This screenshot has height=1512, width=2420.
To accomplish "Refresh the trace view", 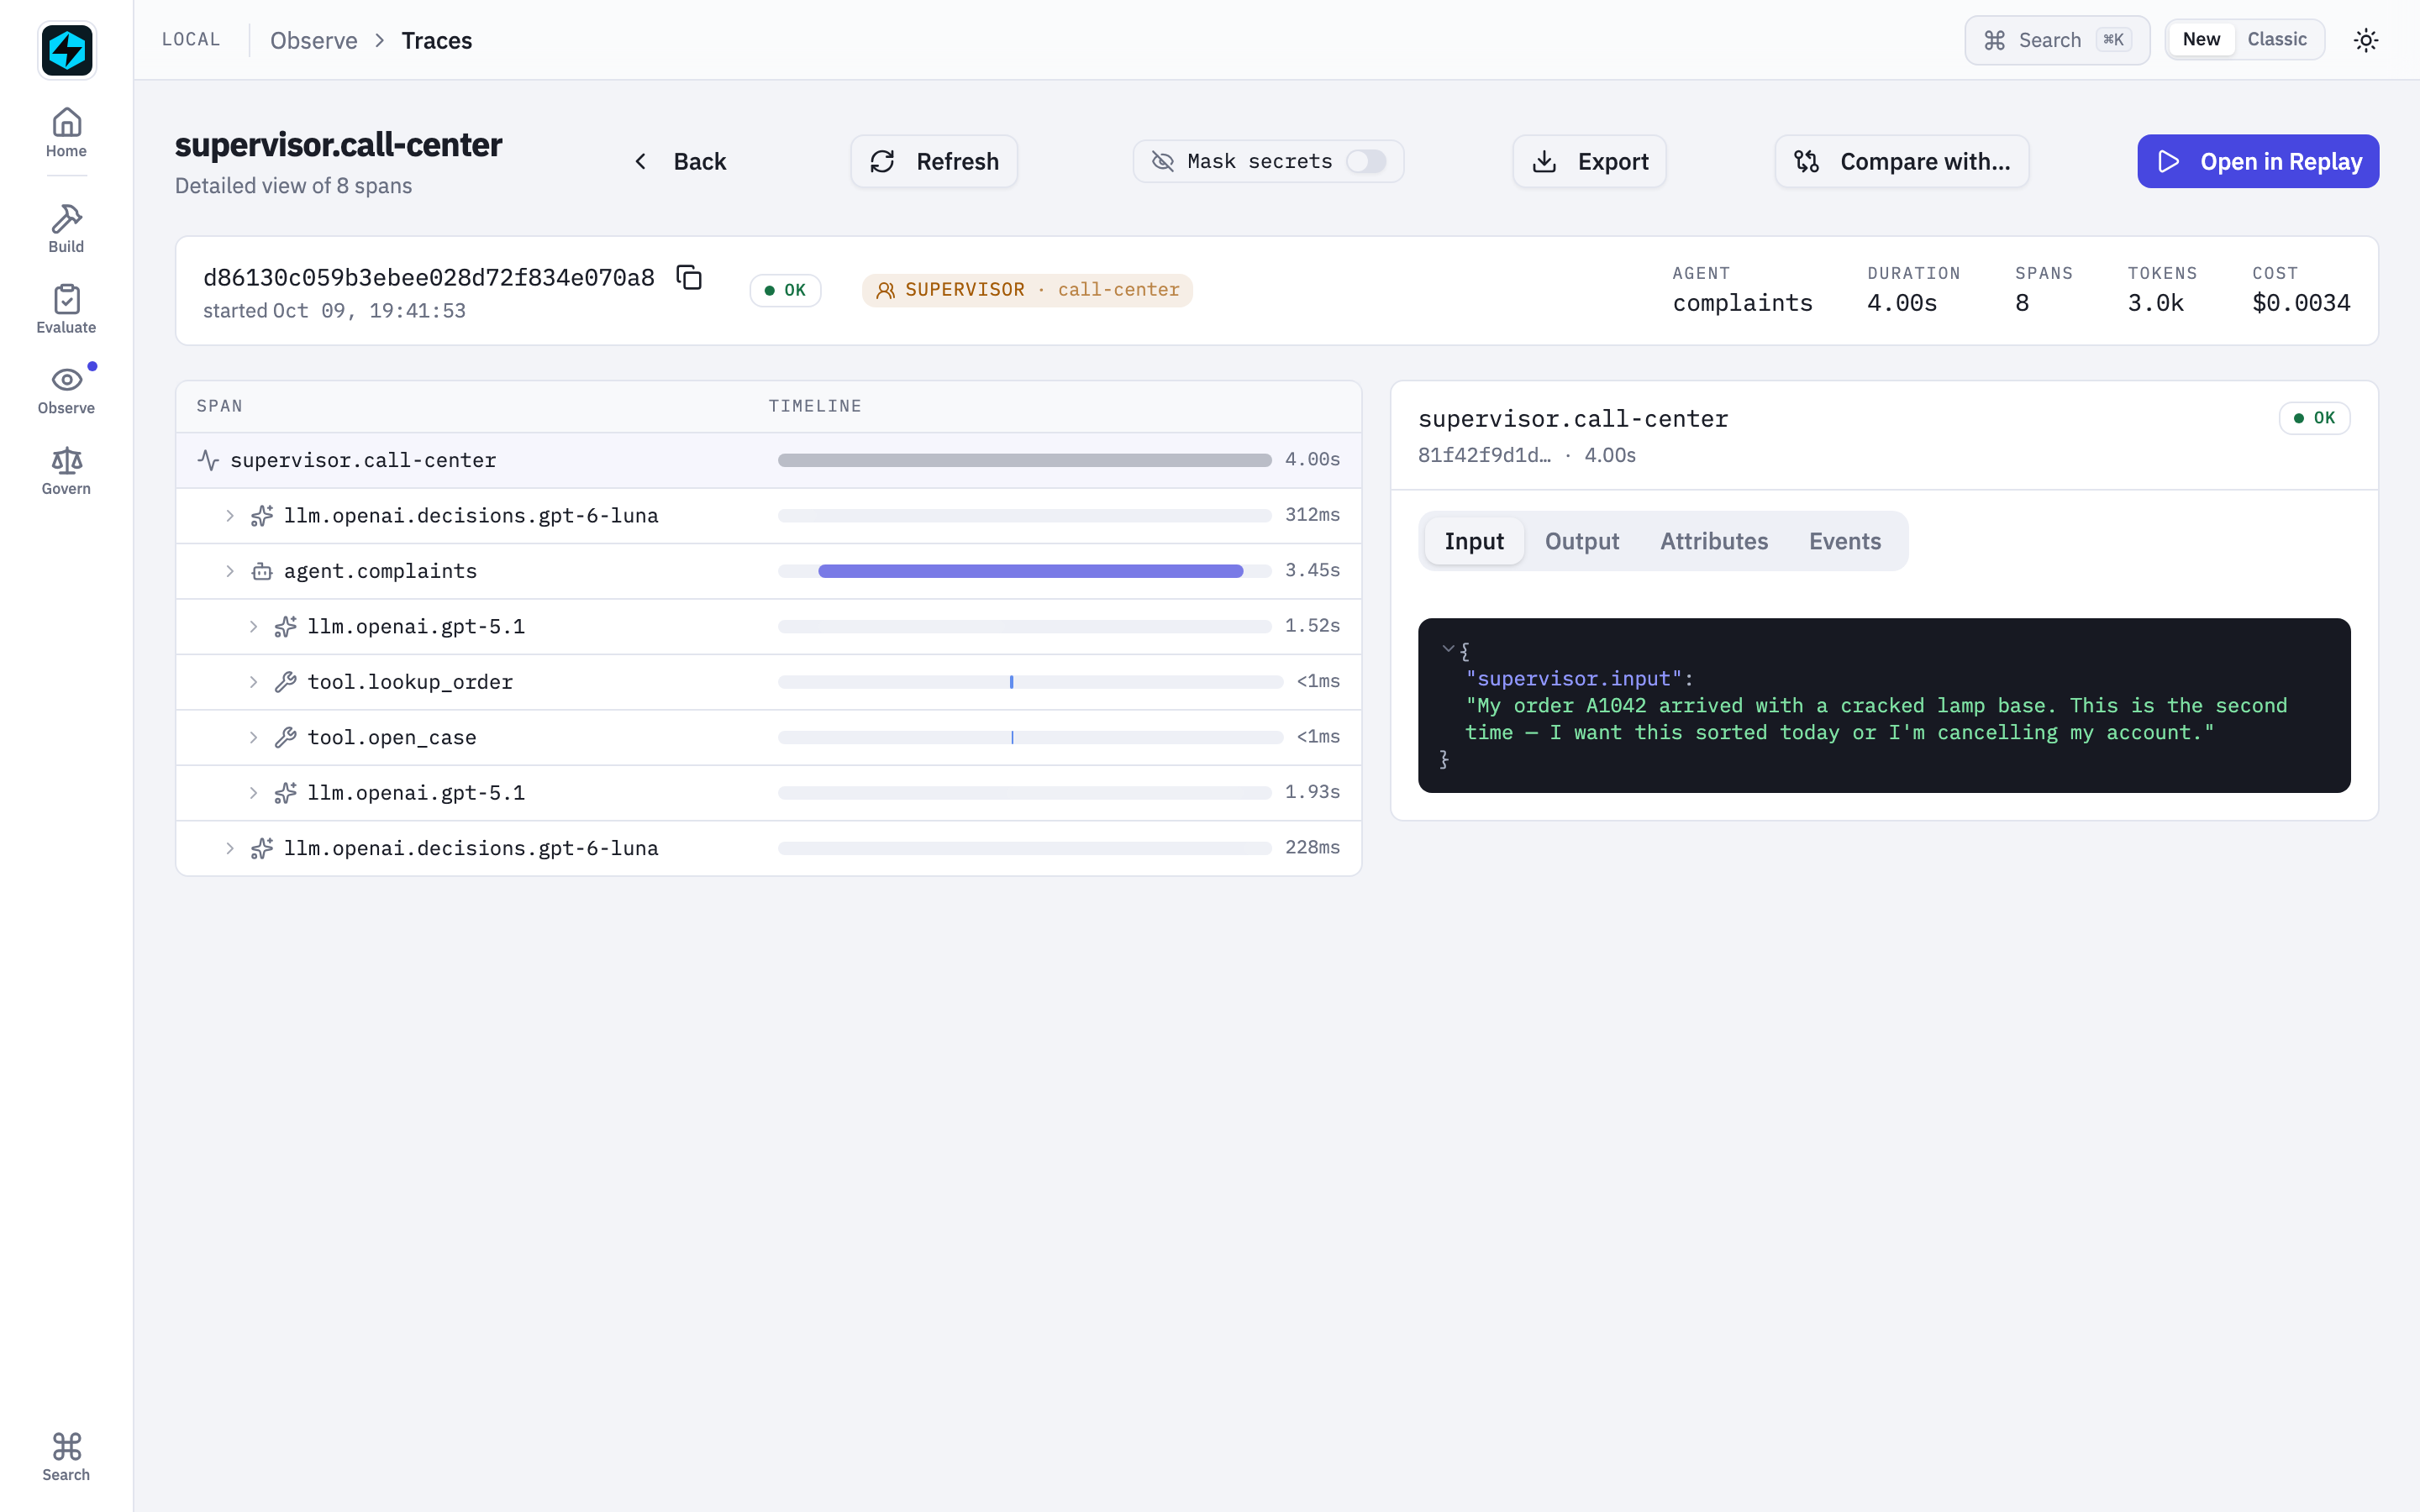I will coord(934,161).
